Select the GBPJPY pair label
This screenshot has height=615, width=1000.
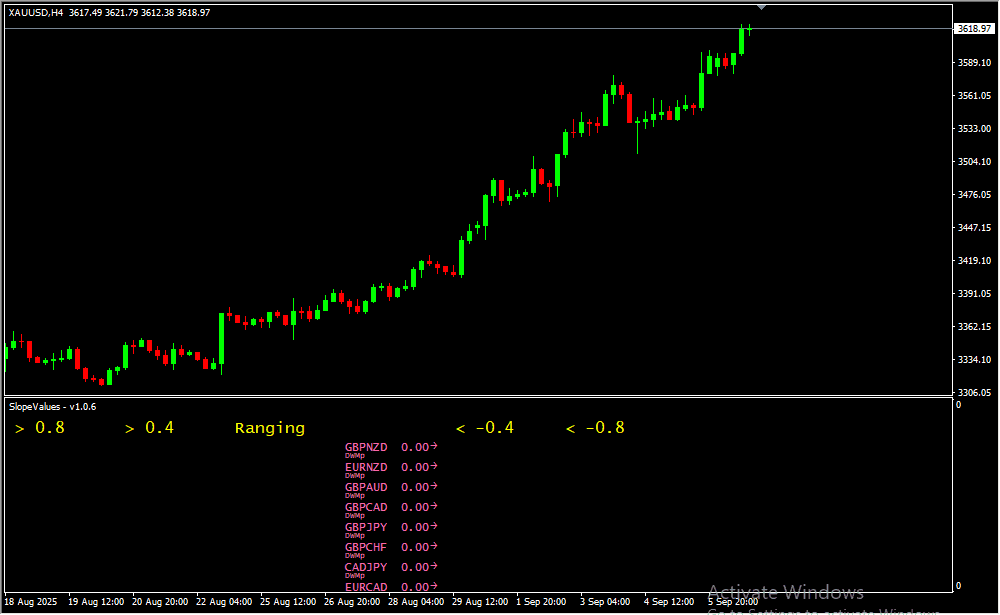click(366, 527)
